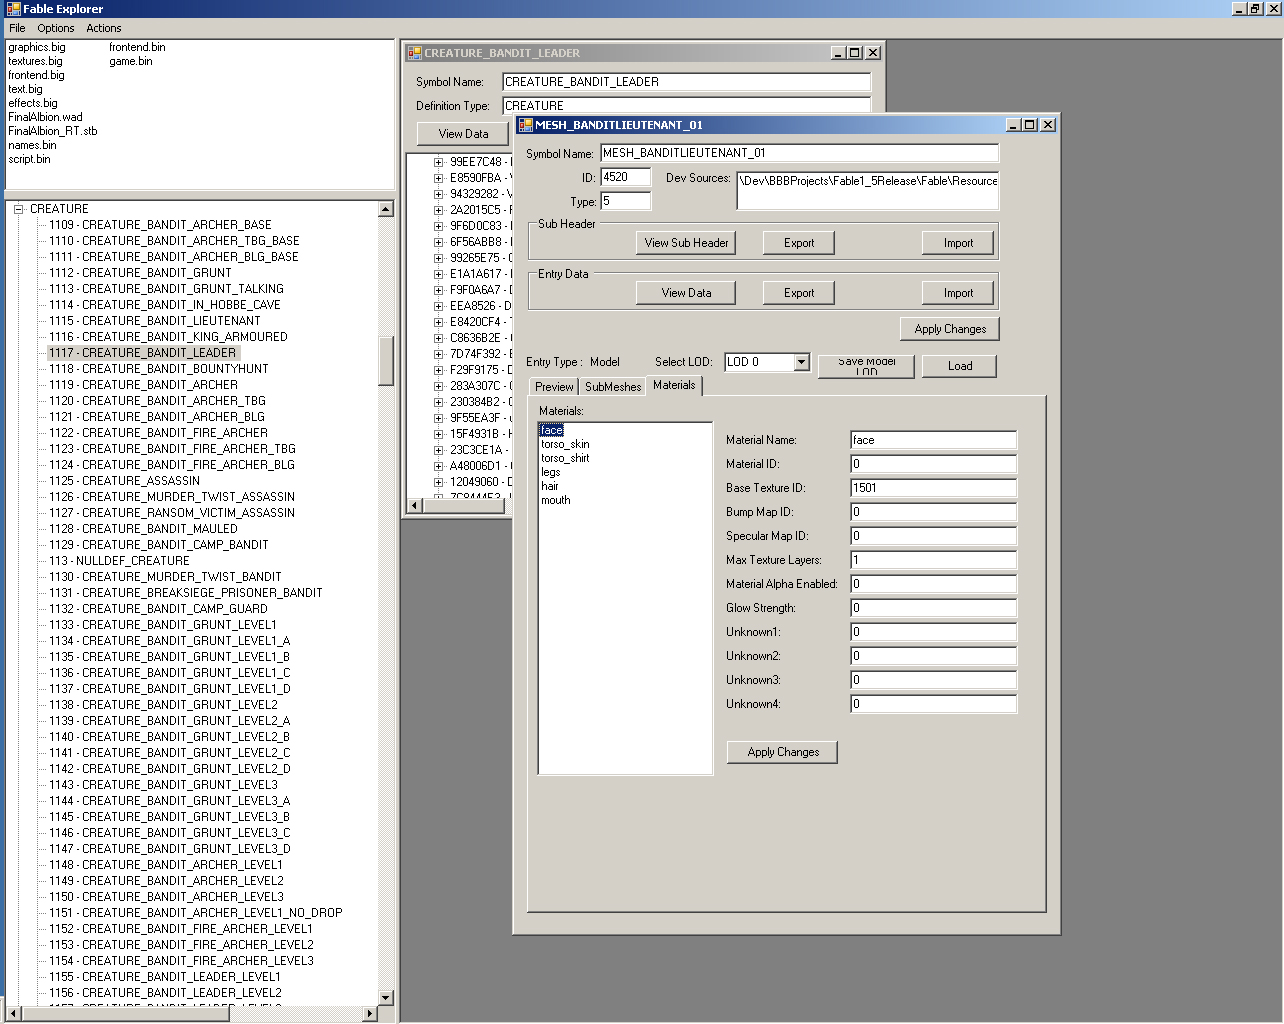Switch to the SubMeshes tab
This screenshot has width=1284, height=1024.
(613, 387)
